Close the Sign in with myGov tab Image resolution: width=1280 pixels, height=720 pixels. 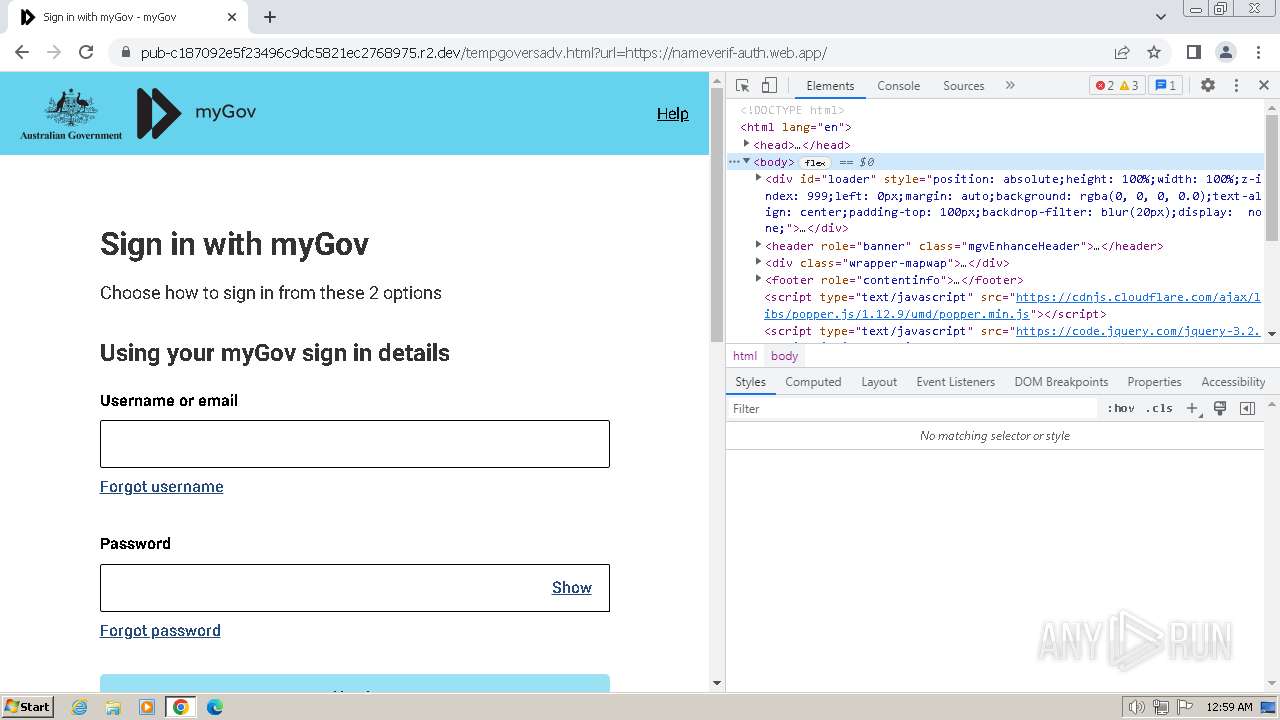(x=232, y=17)
